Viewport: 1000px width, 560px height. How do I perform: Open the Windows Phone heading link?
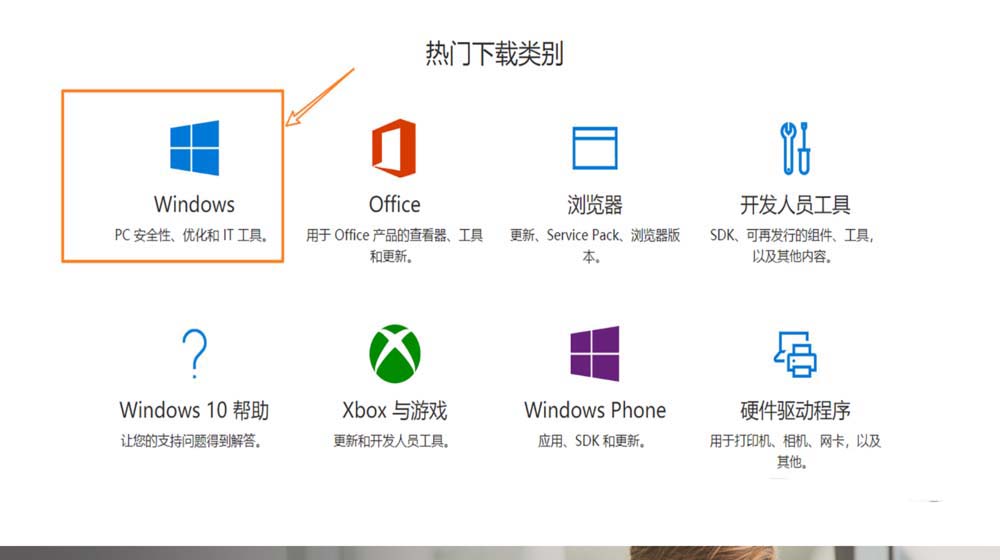coord(594,410)
